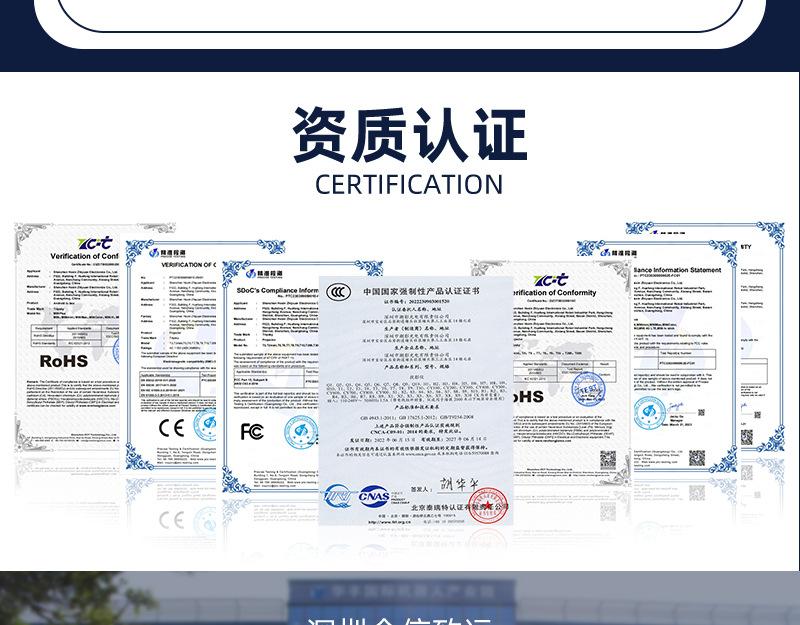Click the blue TEST stamp
800x625 pixels.
click(588, 389)
